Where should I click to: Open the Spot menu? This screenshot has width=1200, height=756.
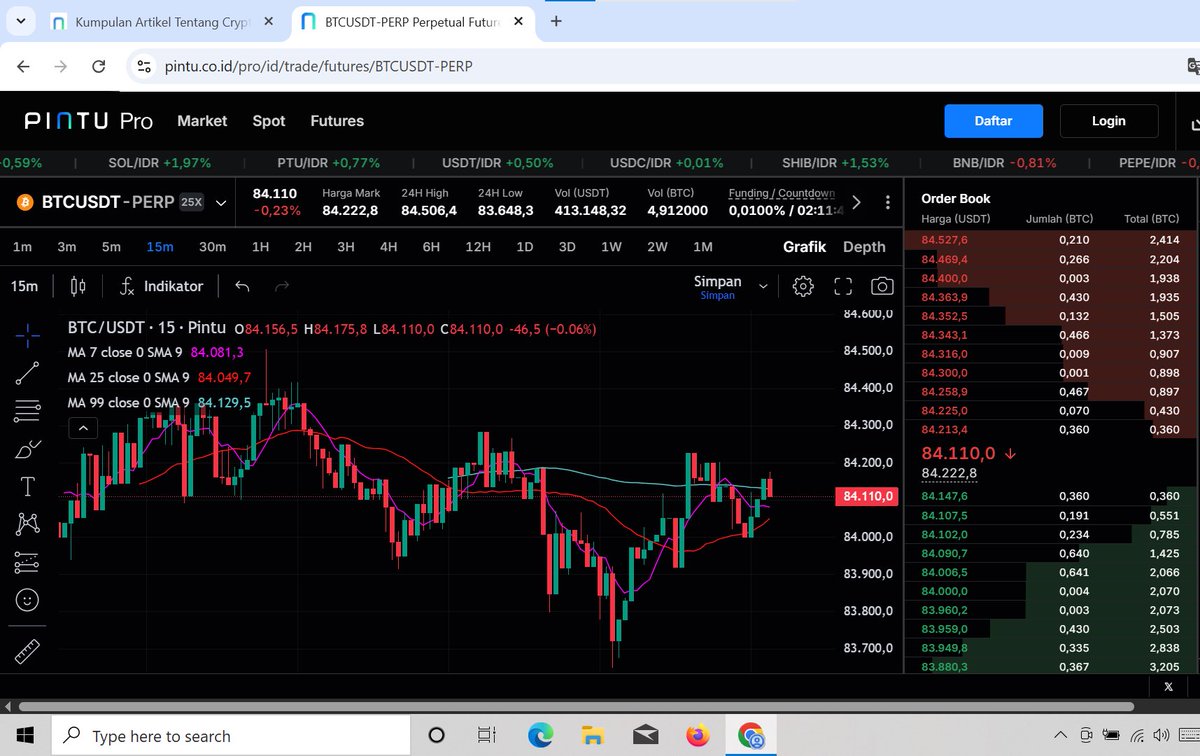pyautogui.click(x=269, y=121)
